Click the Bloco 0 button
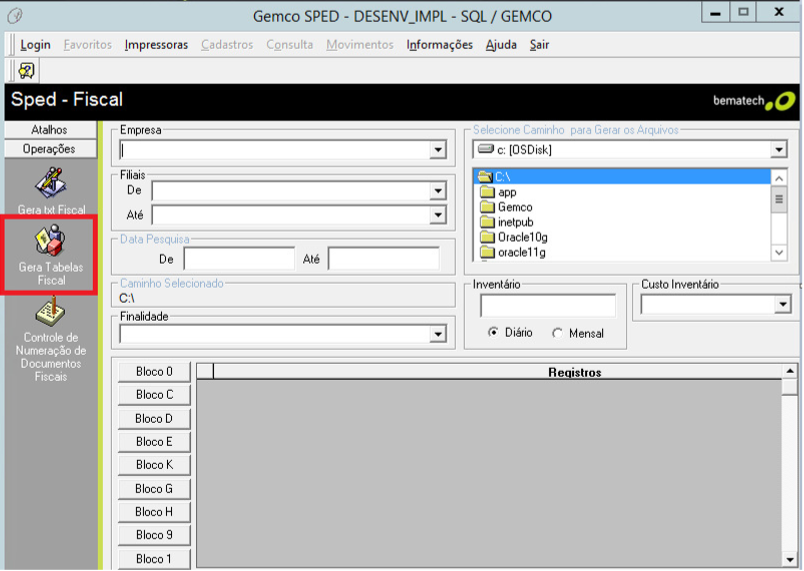This screenshot has width=804, height=571. 154,372
